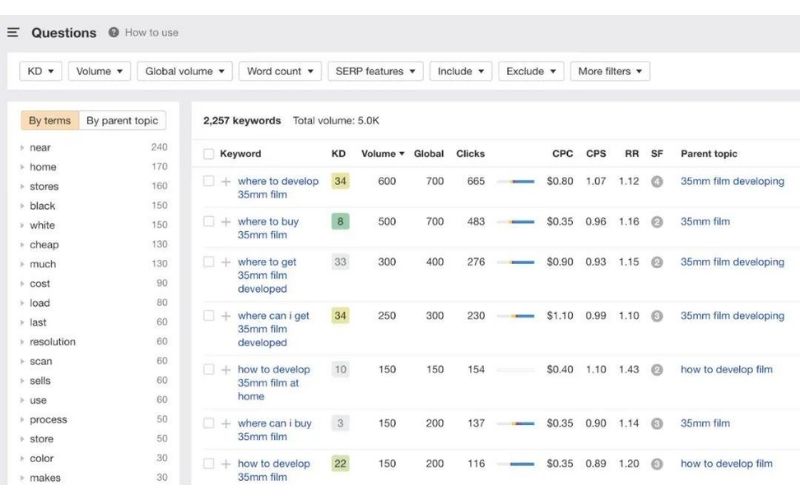Open SF badge in the volume 116 clicks row
This screenshot has height=500, width=800.
tap(657, 464)
